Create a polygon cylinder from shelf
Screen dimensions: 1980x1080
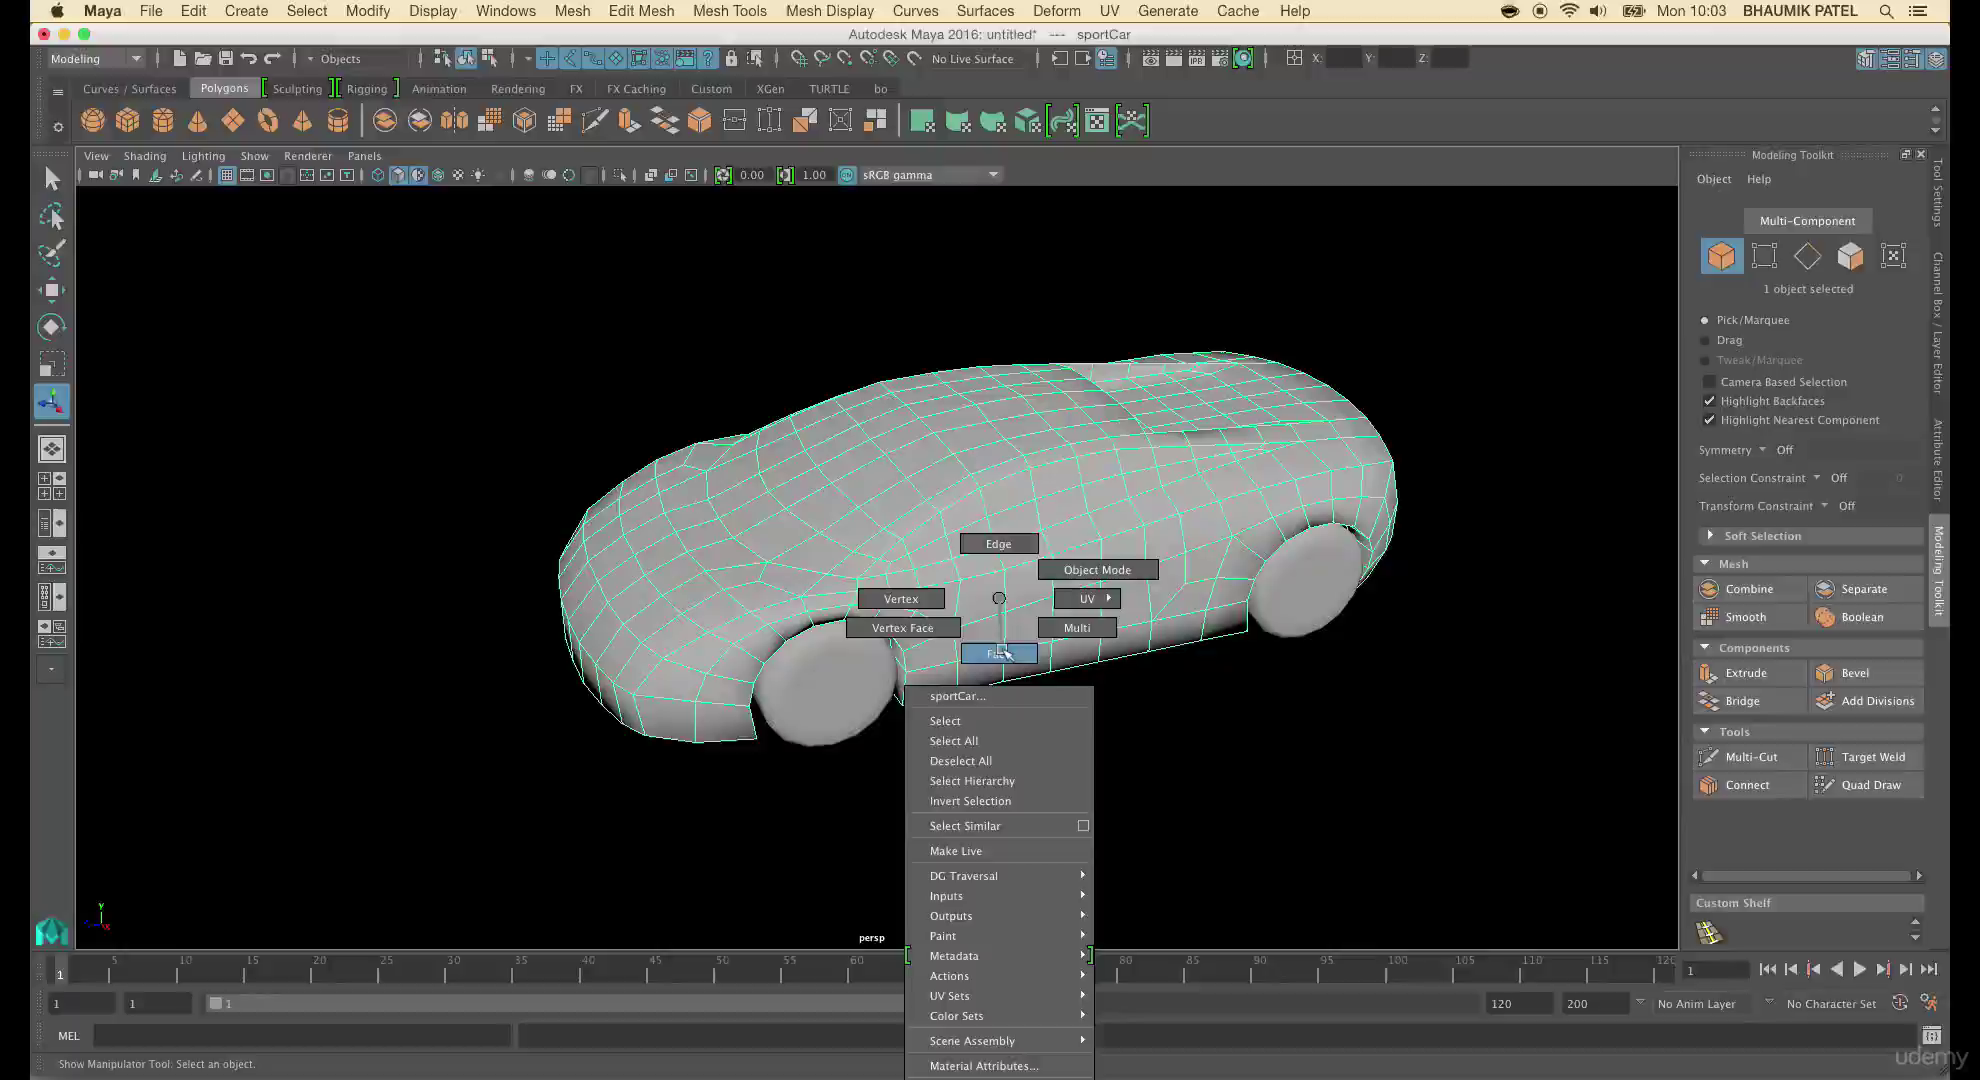click(162, 121)
